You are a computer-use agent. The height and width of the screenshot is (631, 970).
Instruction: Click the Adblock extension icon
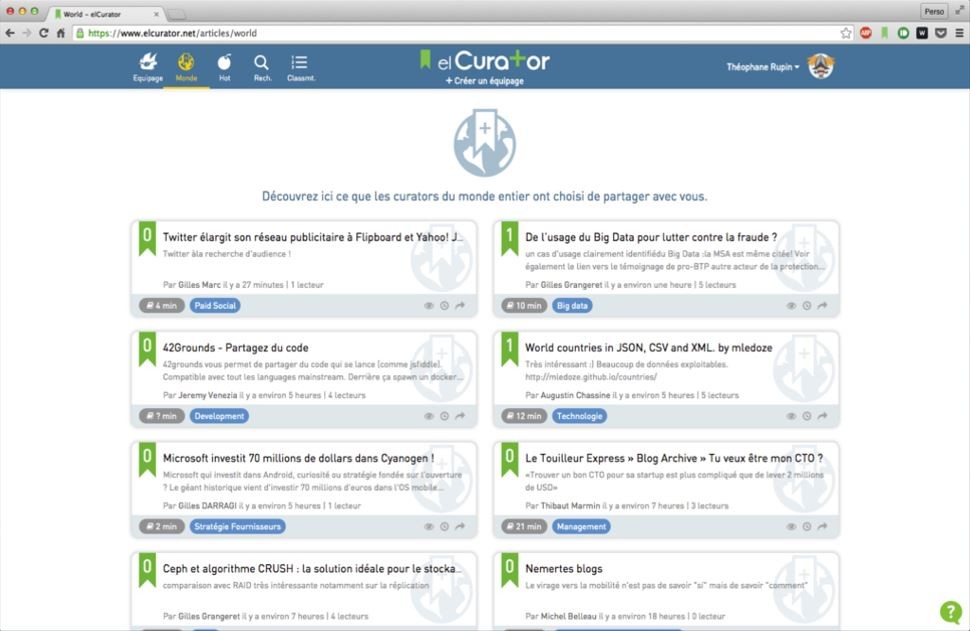click(x=865, y=33)
